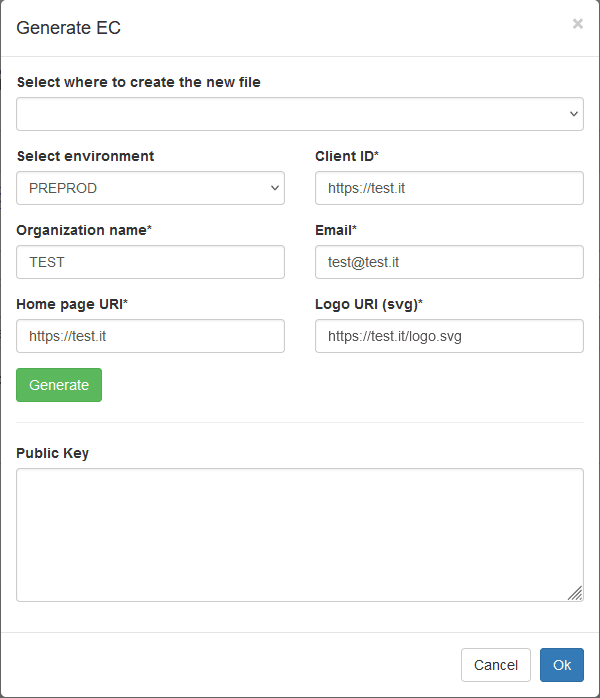The image size is (600, 698).
Task: Focus the Logo URI svg field
Action: click(449, 336)
